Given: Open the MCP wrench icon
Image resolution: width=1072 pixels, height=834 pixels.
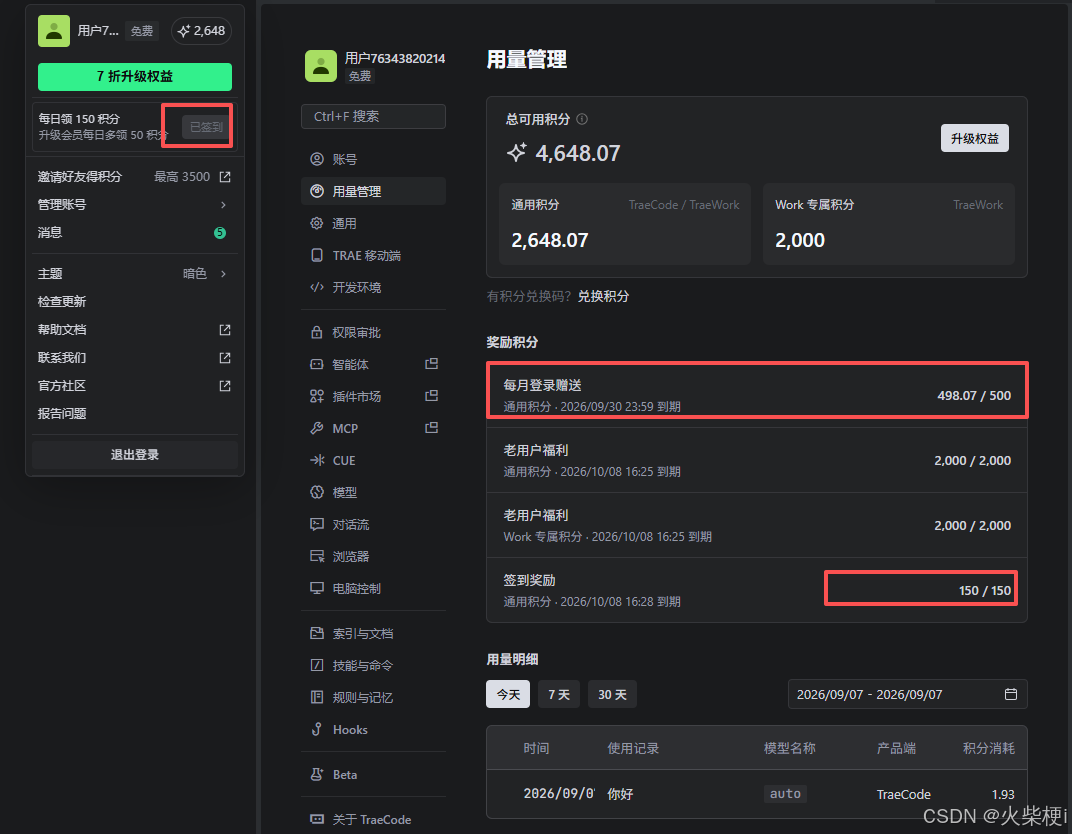Looking at the screenshot, I should tap(317, 428).
